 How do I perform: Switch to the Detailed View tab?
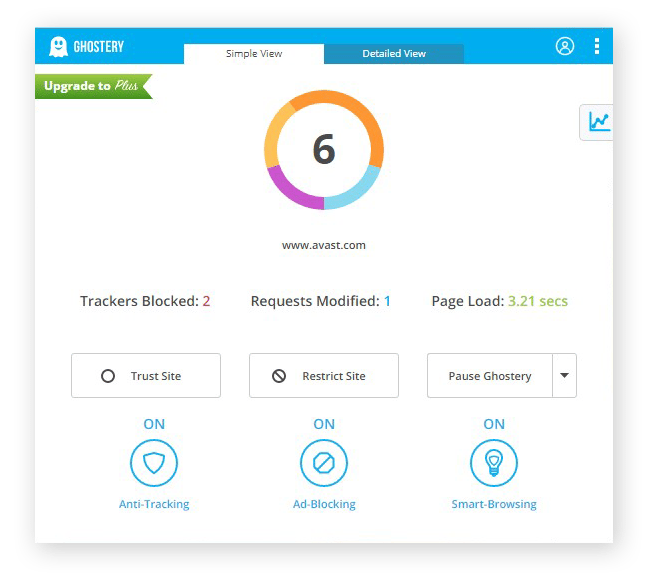pos(394,53)
